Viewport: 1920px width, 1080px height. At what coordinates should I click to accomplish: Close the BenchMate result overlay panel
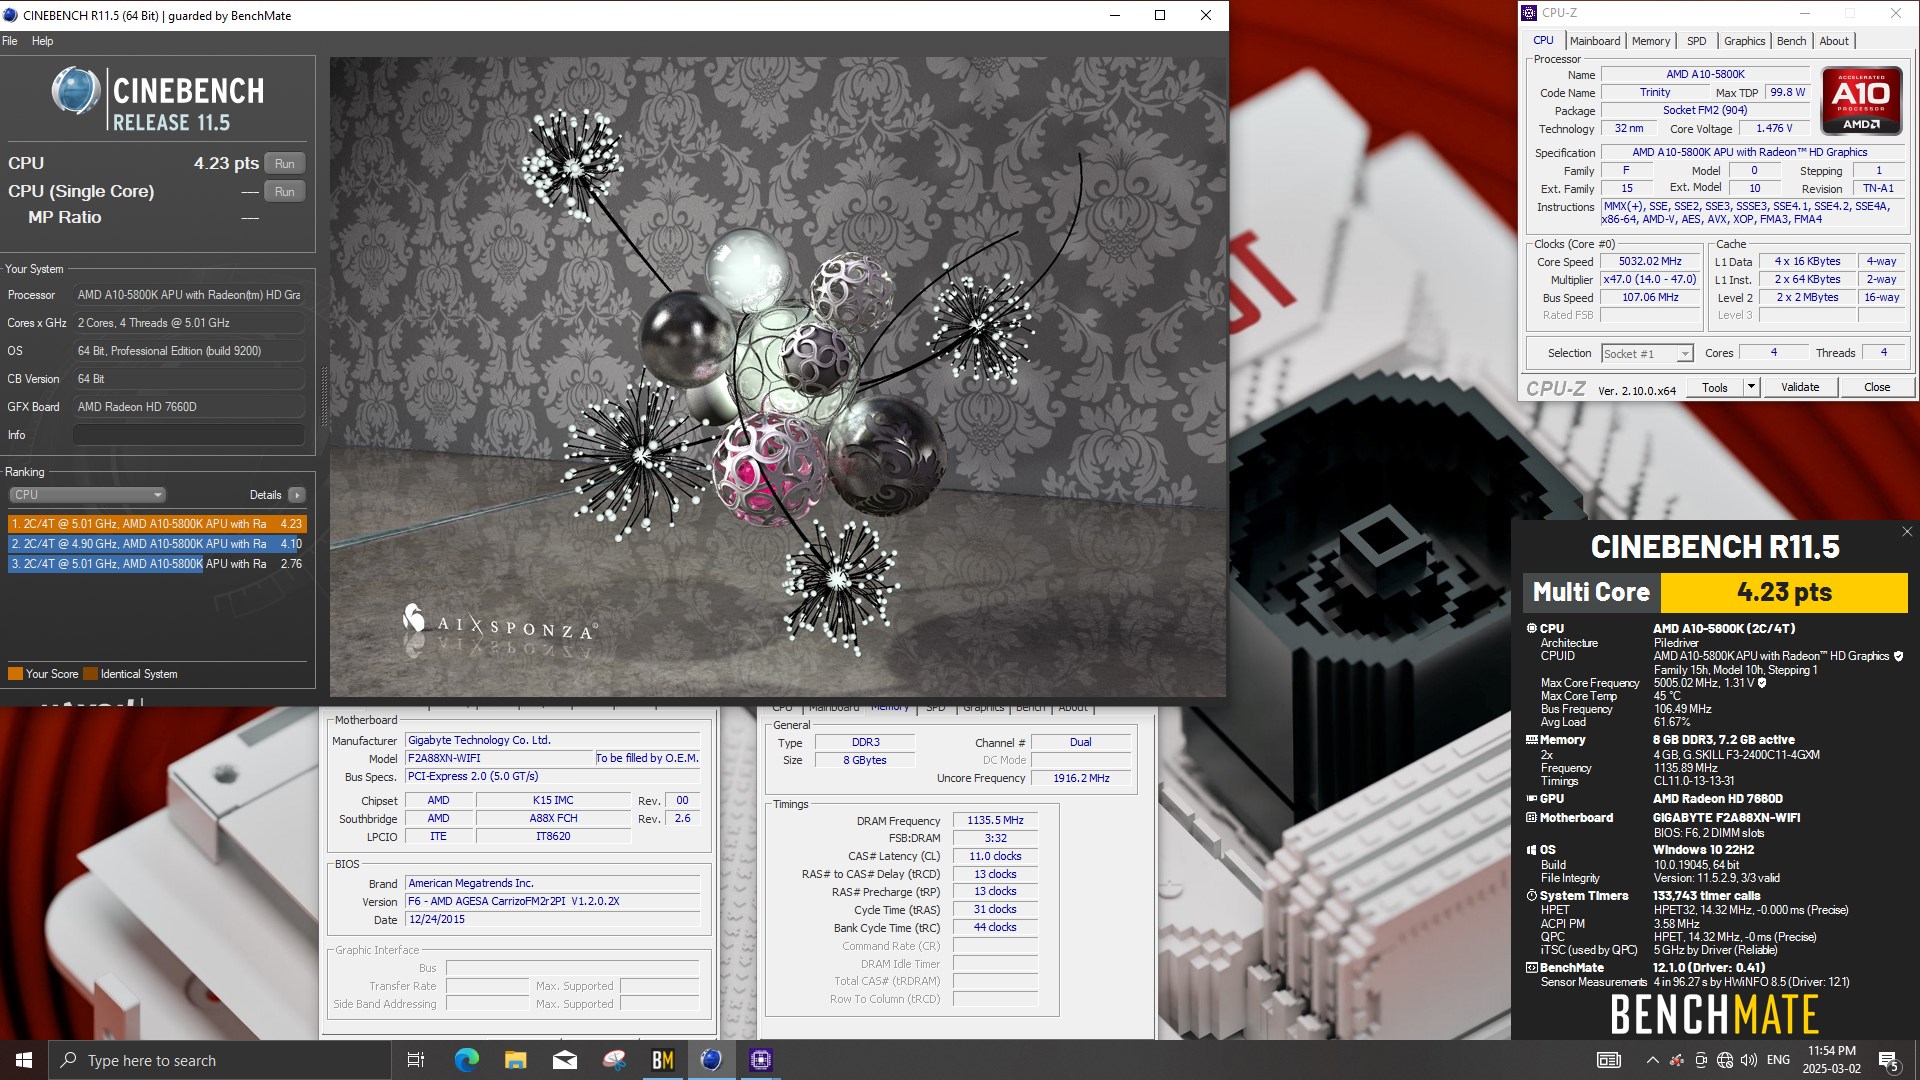click(x=1906, y=532)
